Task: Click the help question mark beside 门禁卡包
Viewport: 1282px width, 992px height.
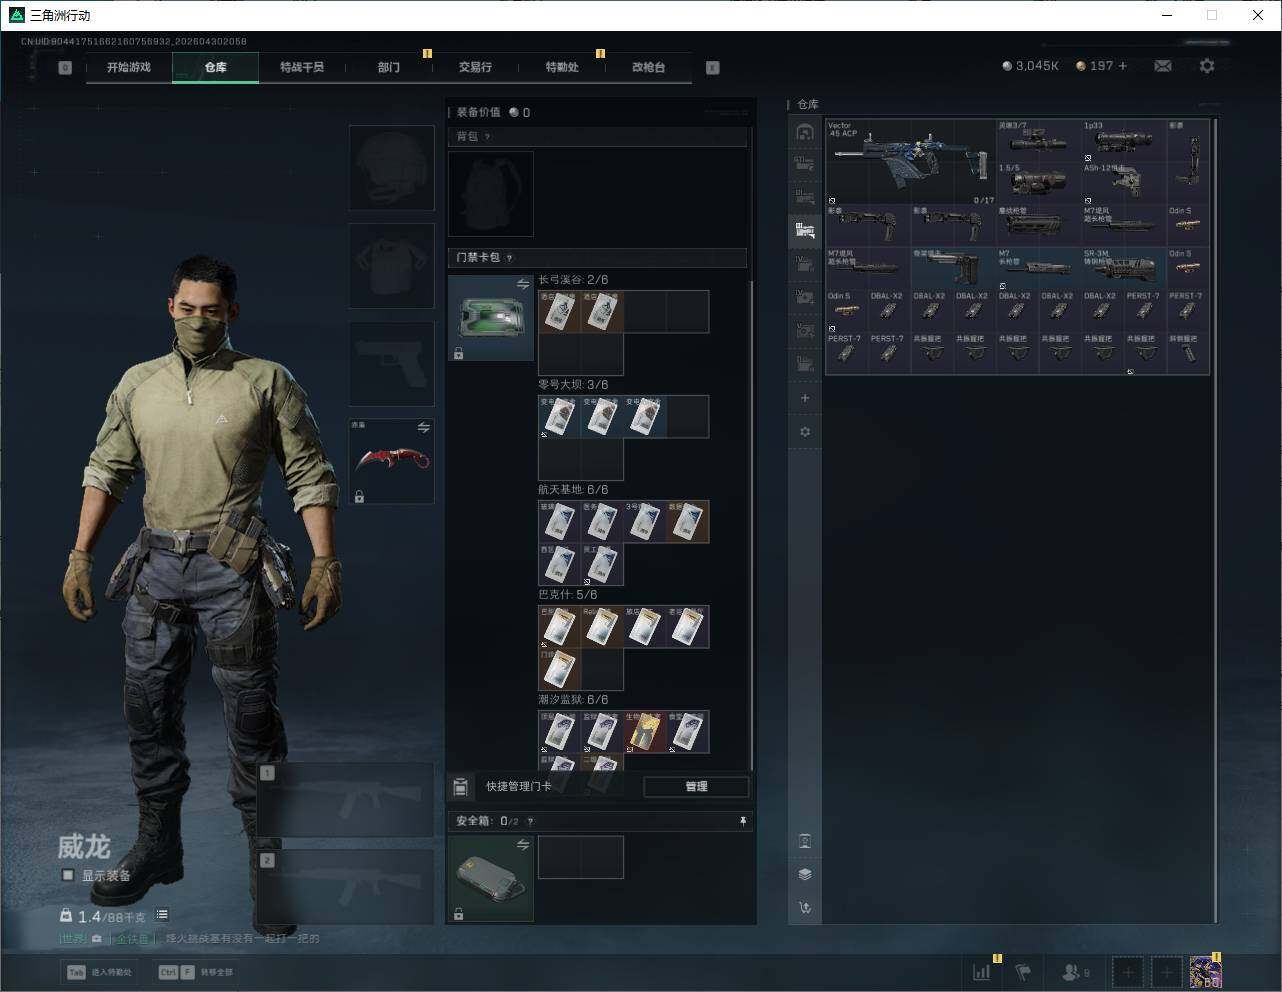Action: point(509,258)
